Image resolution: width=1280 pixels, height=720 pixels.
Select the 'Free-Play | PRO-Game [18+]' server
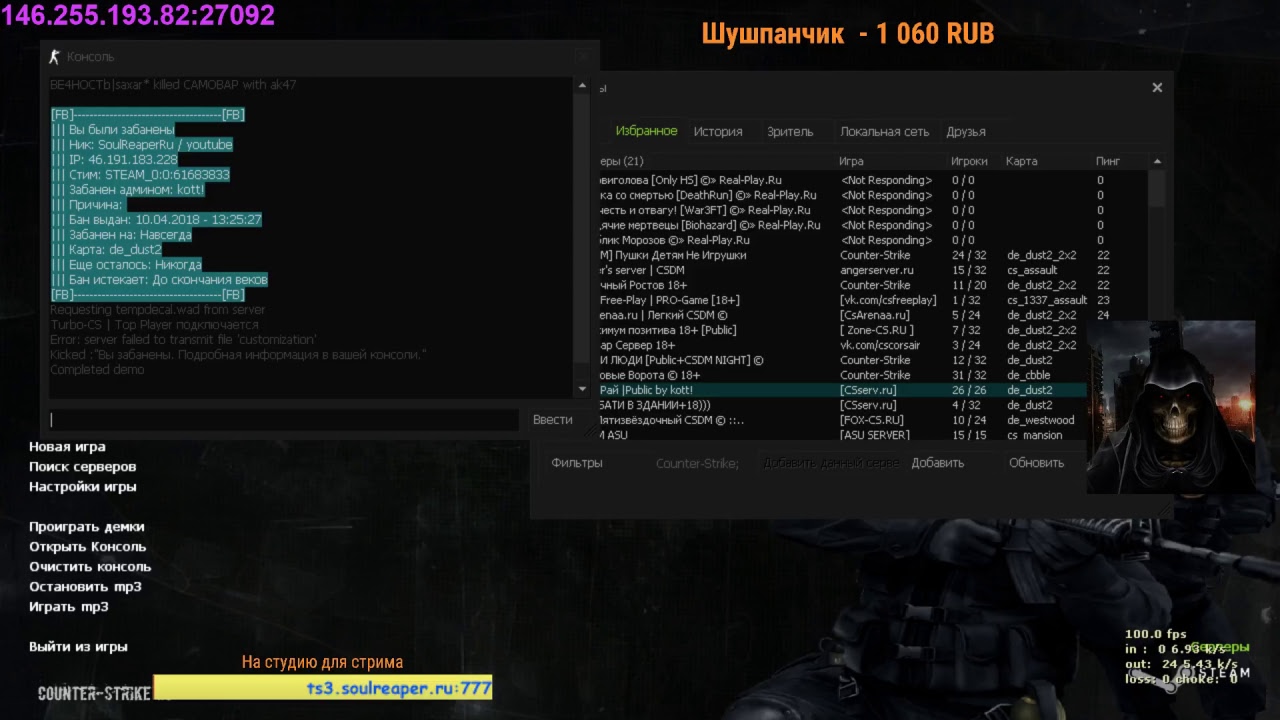click(873, 300)
